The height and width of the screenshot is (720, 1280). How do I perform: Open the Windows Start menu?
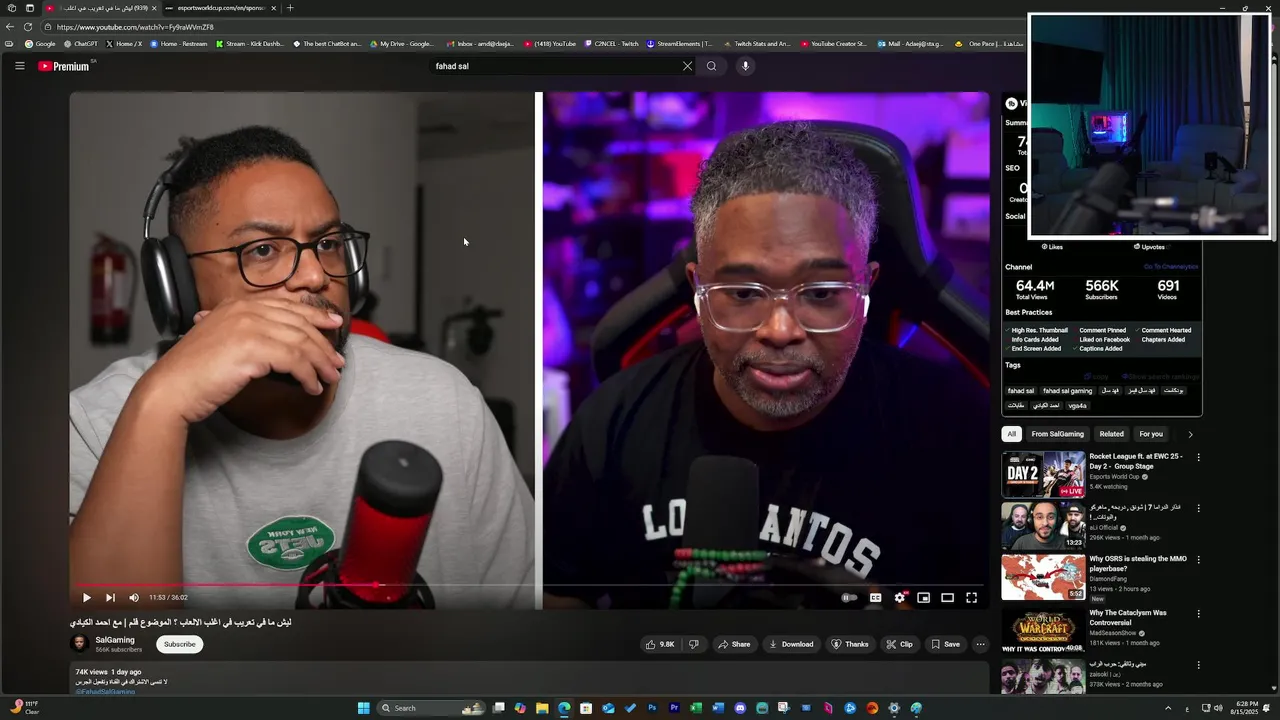(x=364, y=708)
